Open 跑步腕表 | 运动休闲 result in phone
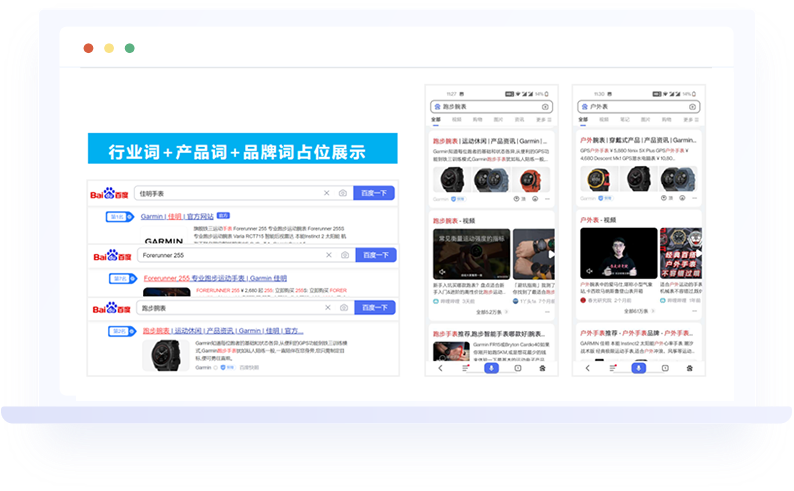This screenshot has width=794, height=491. click(490, 141)
